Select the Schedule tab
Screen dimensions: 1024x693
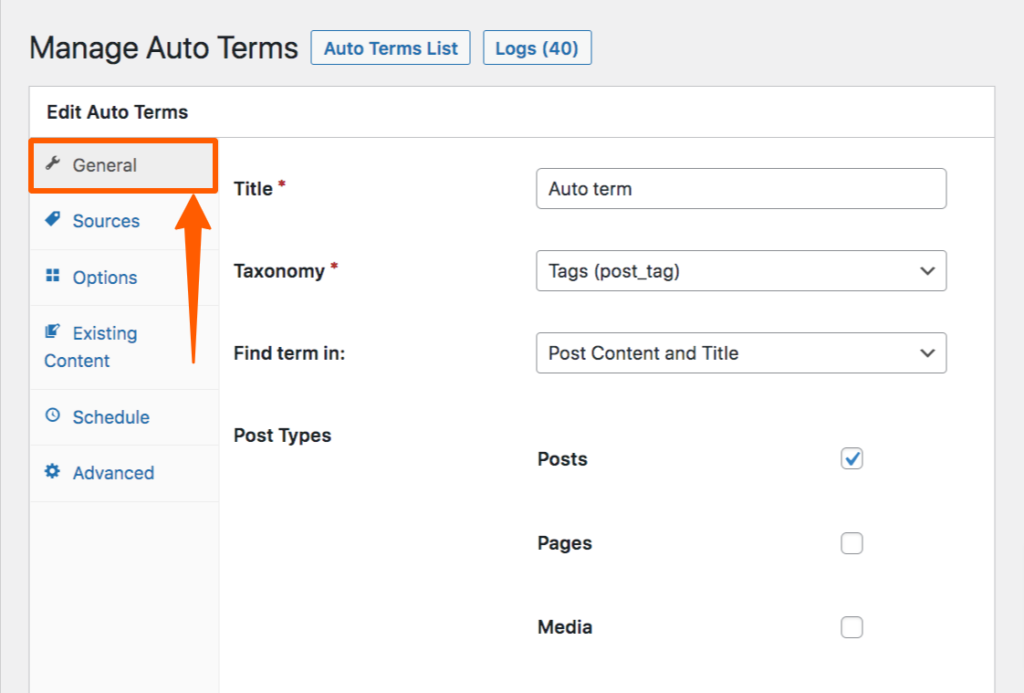click(124, 417)
